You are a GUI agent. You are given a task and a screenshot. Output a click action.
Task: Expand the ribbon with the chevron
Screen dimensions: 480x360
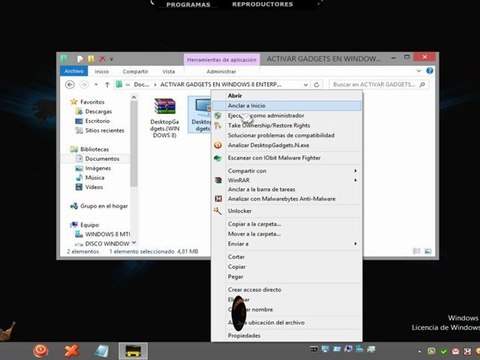click(x=419, y=71)
